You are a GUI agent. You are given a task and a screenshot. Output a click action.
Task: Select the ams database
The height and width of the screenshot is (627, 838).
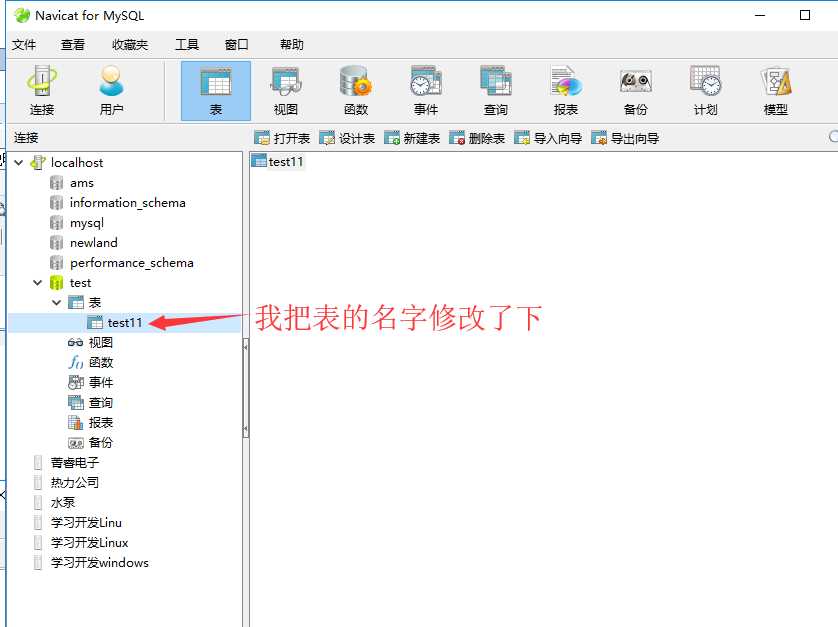[81, 183]
